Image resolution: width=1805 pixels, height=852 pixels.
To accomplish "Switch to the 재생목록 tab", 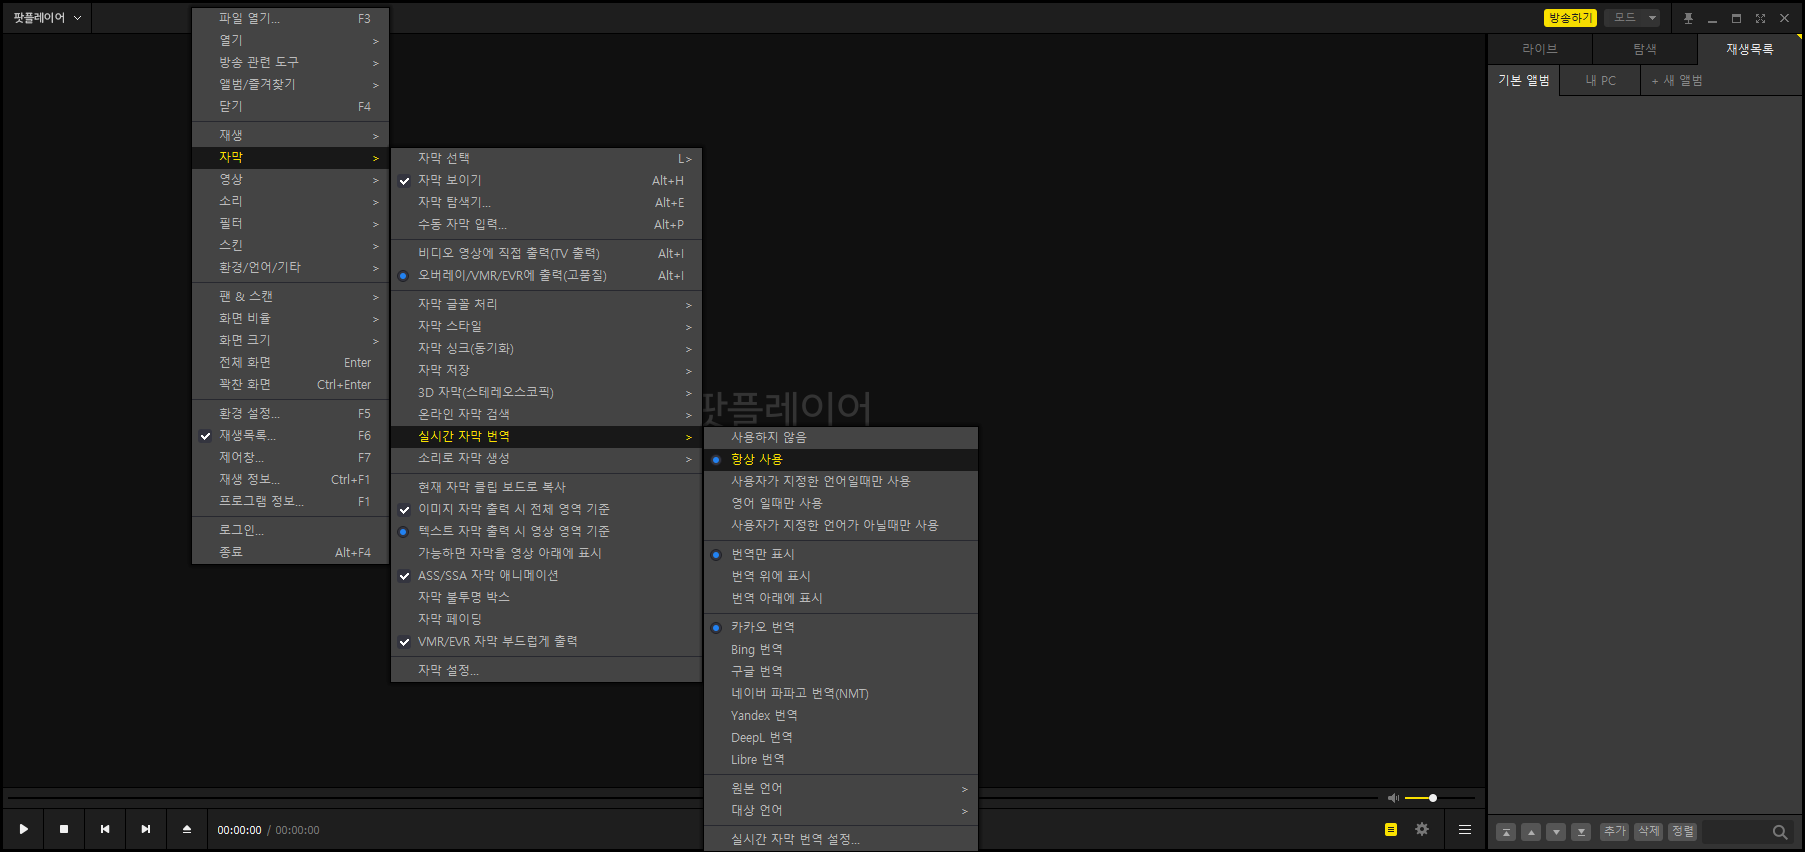I will pos(1749,49).
